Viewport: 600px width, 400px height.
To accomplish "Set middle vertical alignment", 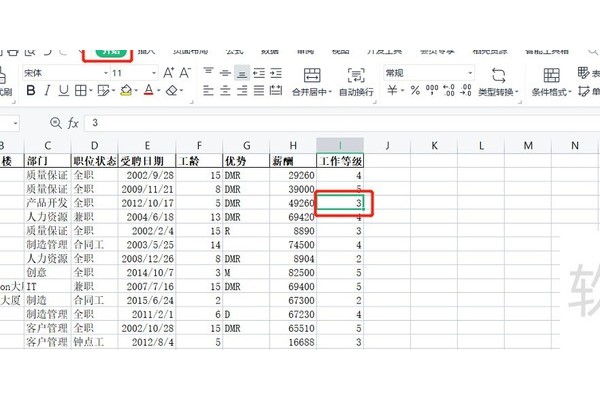I will click(x=225, y=72).
